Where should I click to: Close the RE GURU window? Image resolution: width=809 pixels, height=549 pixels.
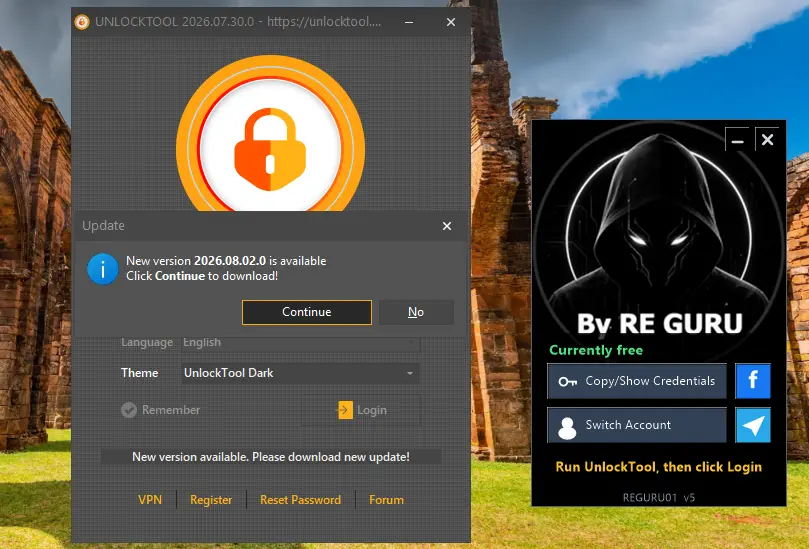pyautogui.click(x=767, y=139)
